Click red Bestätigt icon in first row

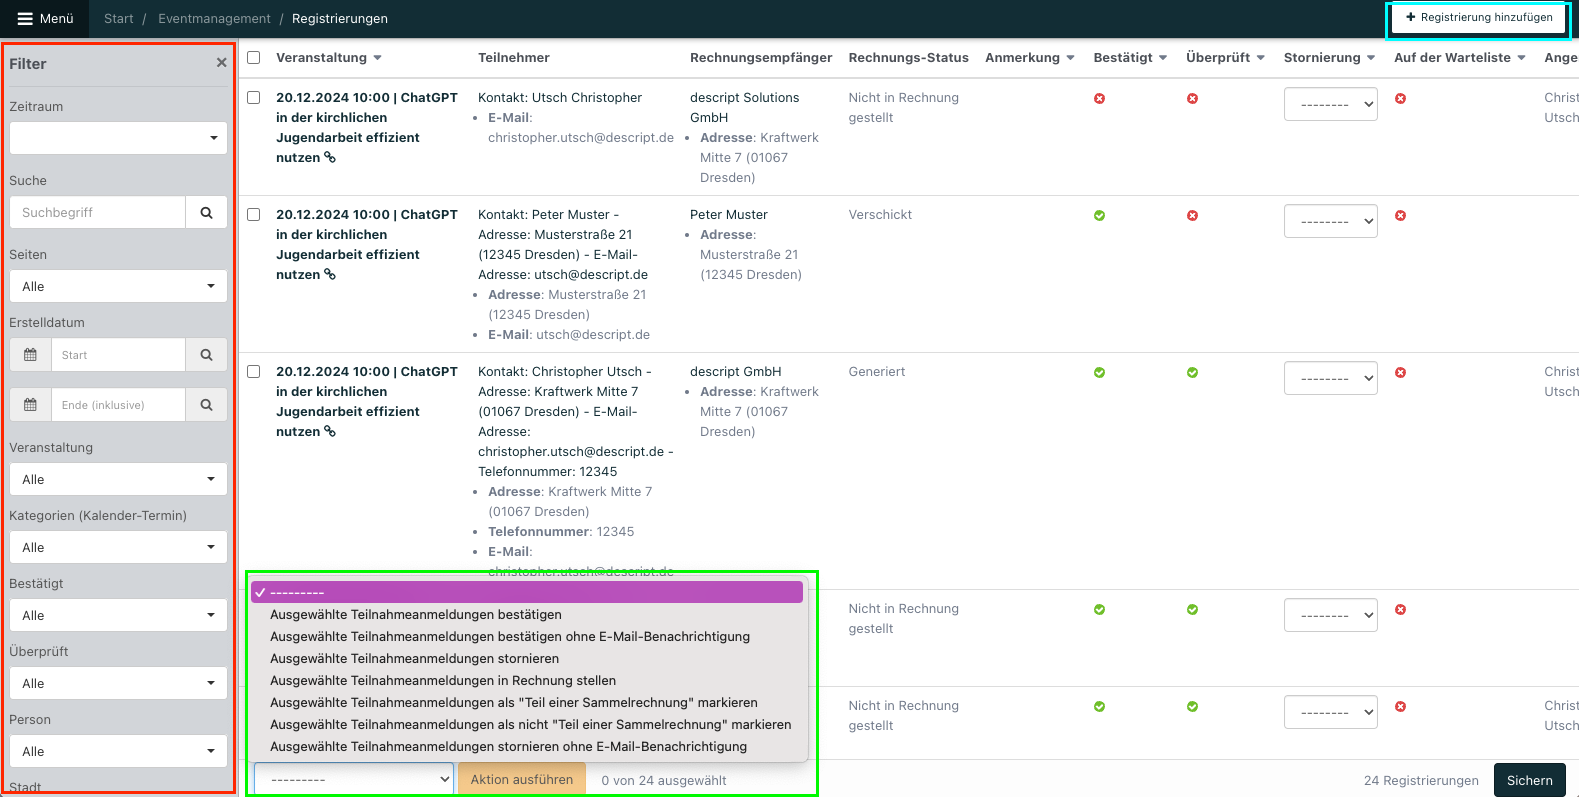(x=1099, y=98)
